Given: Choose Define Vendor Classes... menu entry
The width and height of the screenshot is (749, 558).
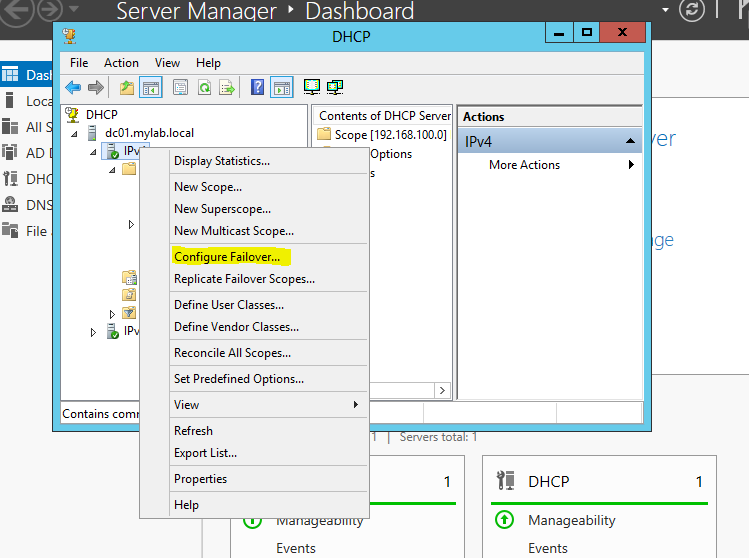Looking at the screenshot, I should [x=268, y=327].
